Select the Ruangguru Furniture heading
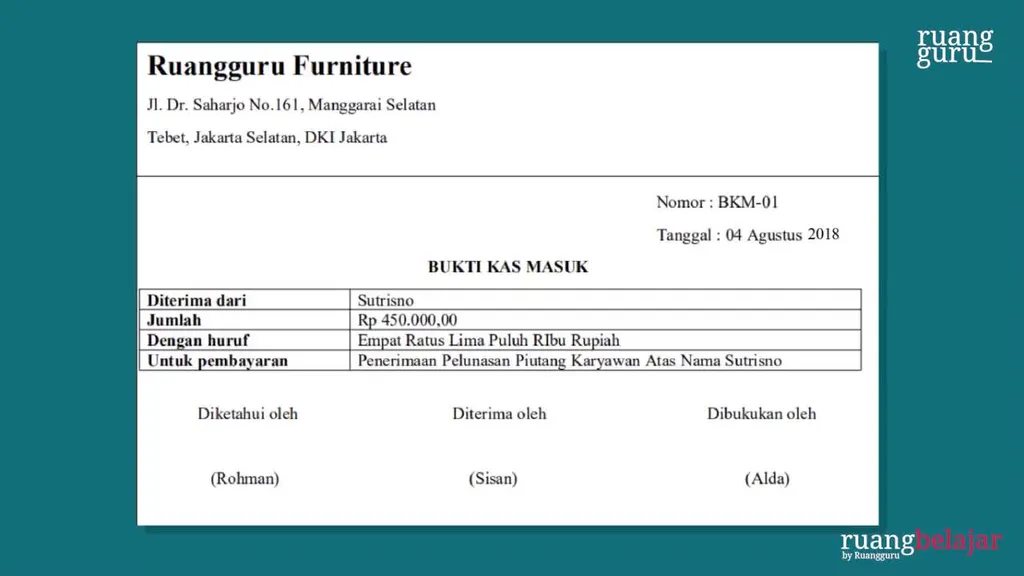This screenshot has height=576, width=1024. tap(279, 67)
